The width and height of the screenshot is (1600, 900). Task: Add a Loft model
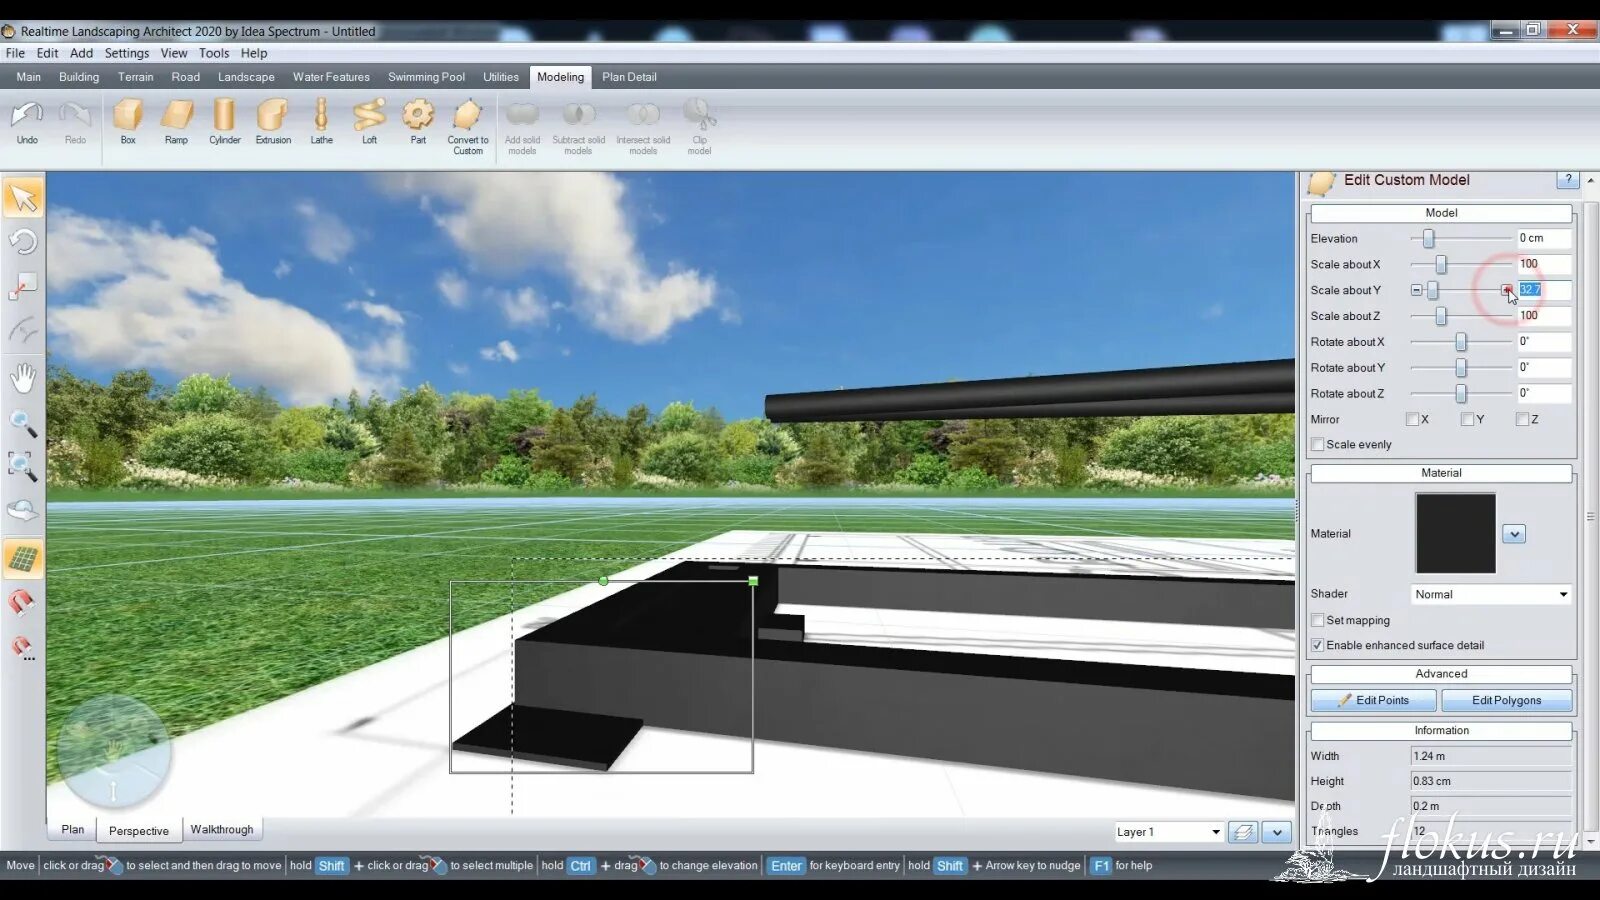coord(369,116)
